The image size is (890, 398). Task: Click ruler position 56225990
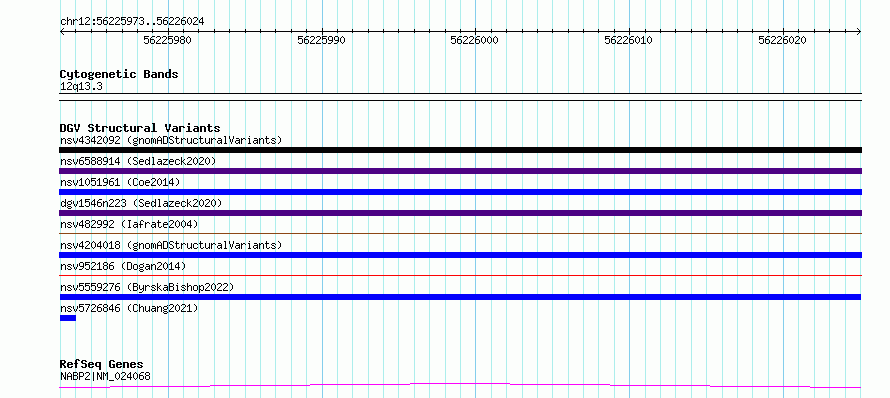click(x=321, y=40)
